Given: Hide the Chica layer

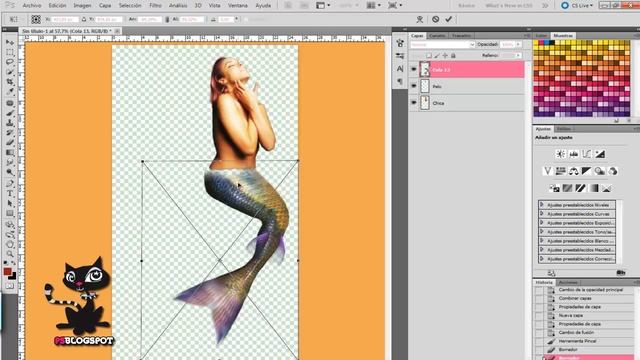Looking at the screenshot, I should click(413, 103).
